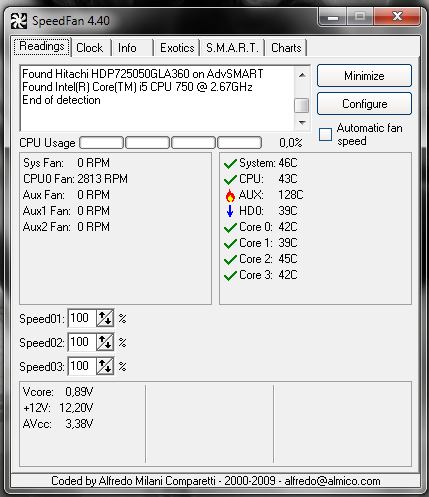Open the Charts tab
The image size is (429, 497).
286,48
